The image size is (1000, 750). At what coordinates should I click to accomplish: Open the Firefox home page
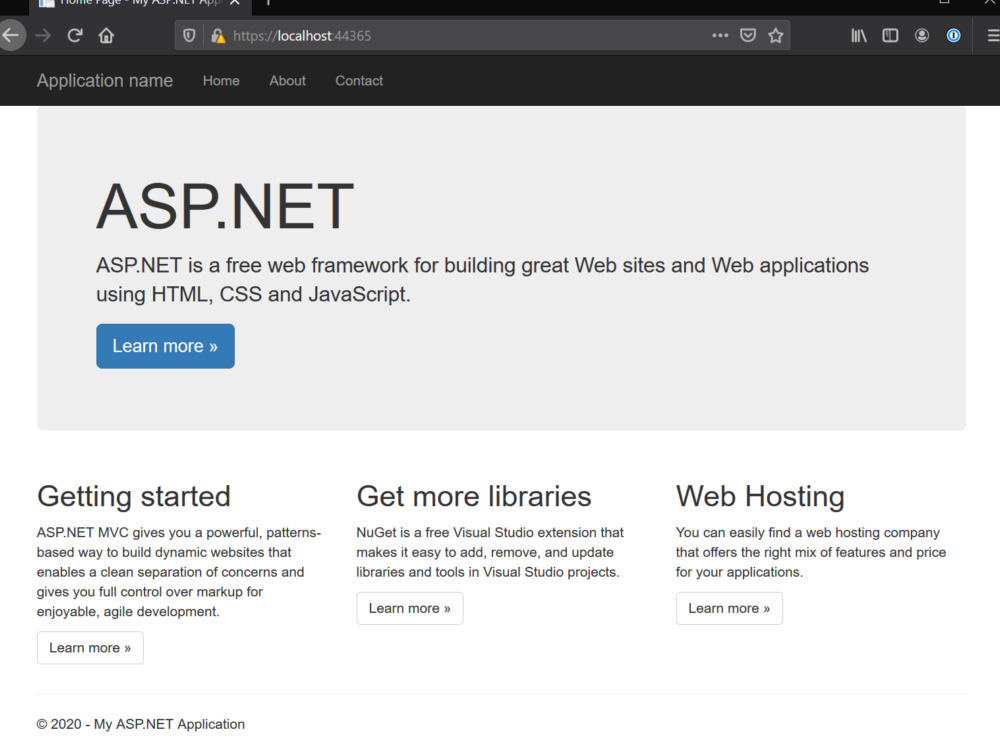(x=106, y=35)
